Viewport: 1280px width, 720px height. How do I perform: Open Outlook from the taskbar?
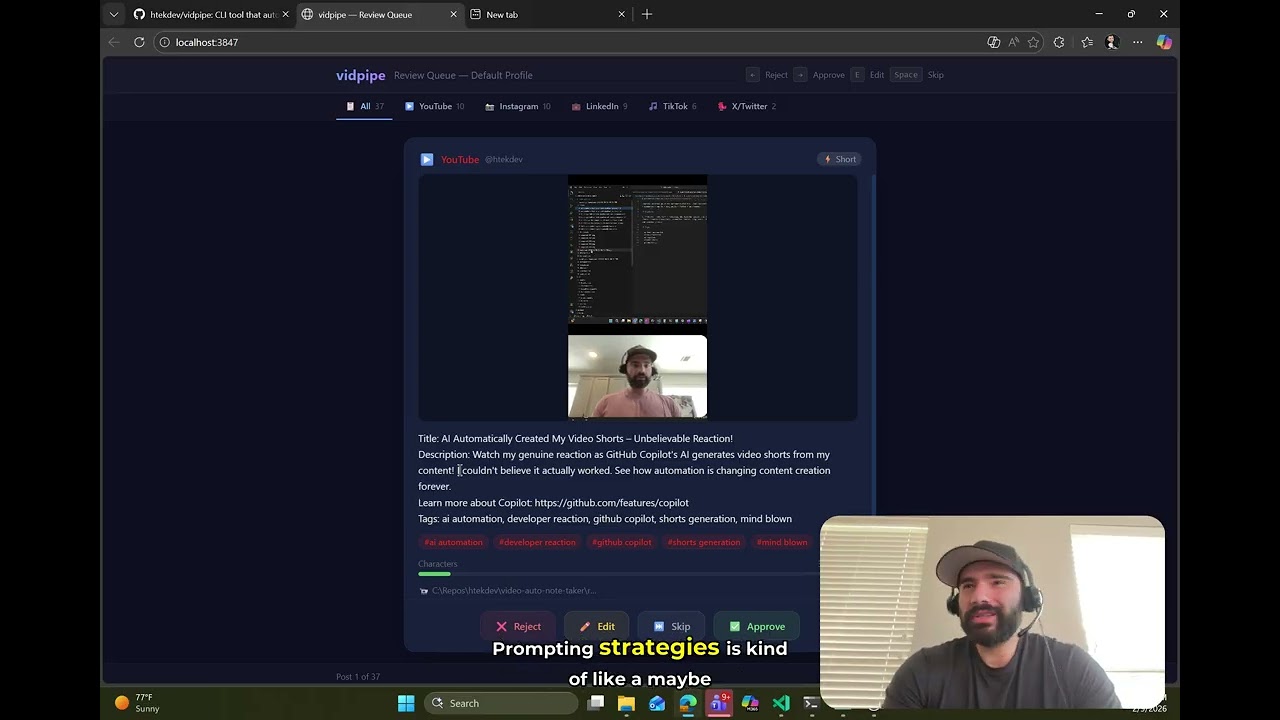[x=657, y=703]
